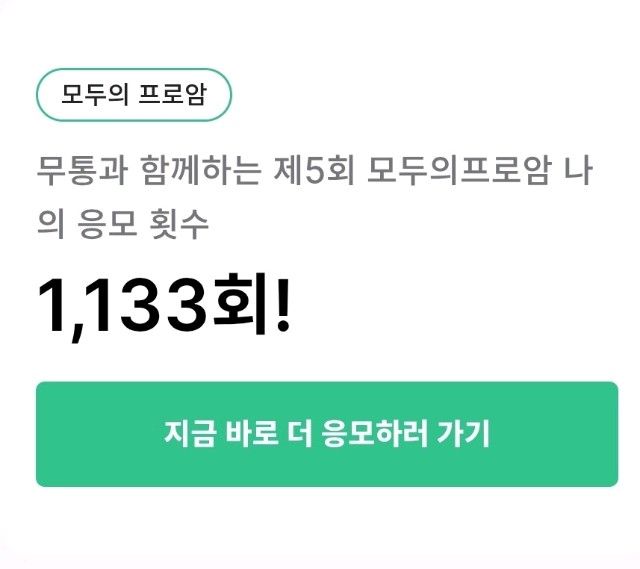Viewport: 640px width, 569px height.
Task: Click the 무통과 함께하는 제5회 description line
Action: [x=314, y=170]
